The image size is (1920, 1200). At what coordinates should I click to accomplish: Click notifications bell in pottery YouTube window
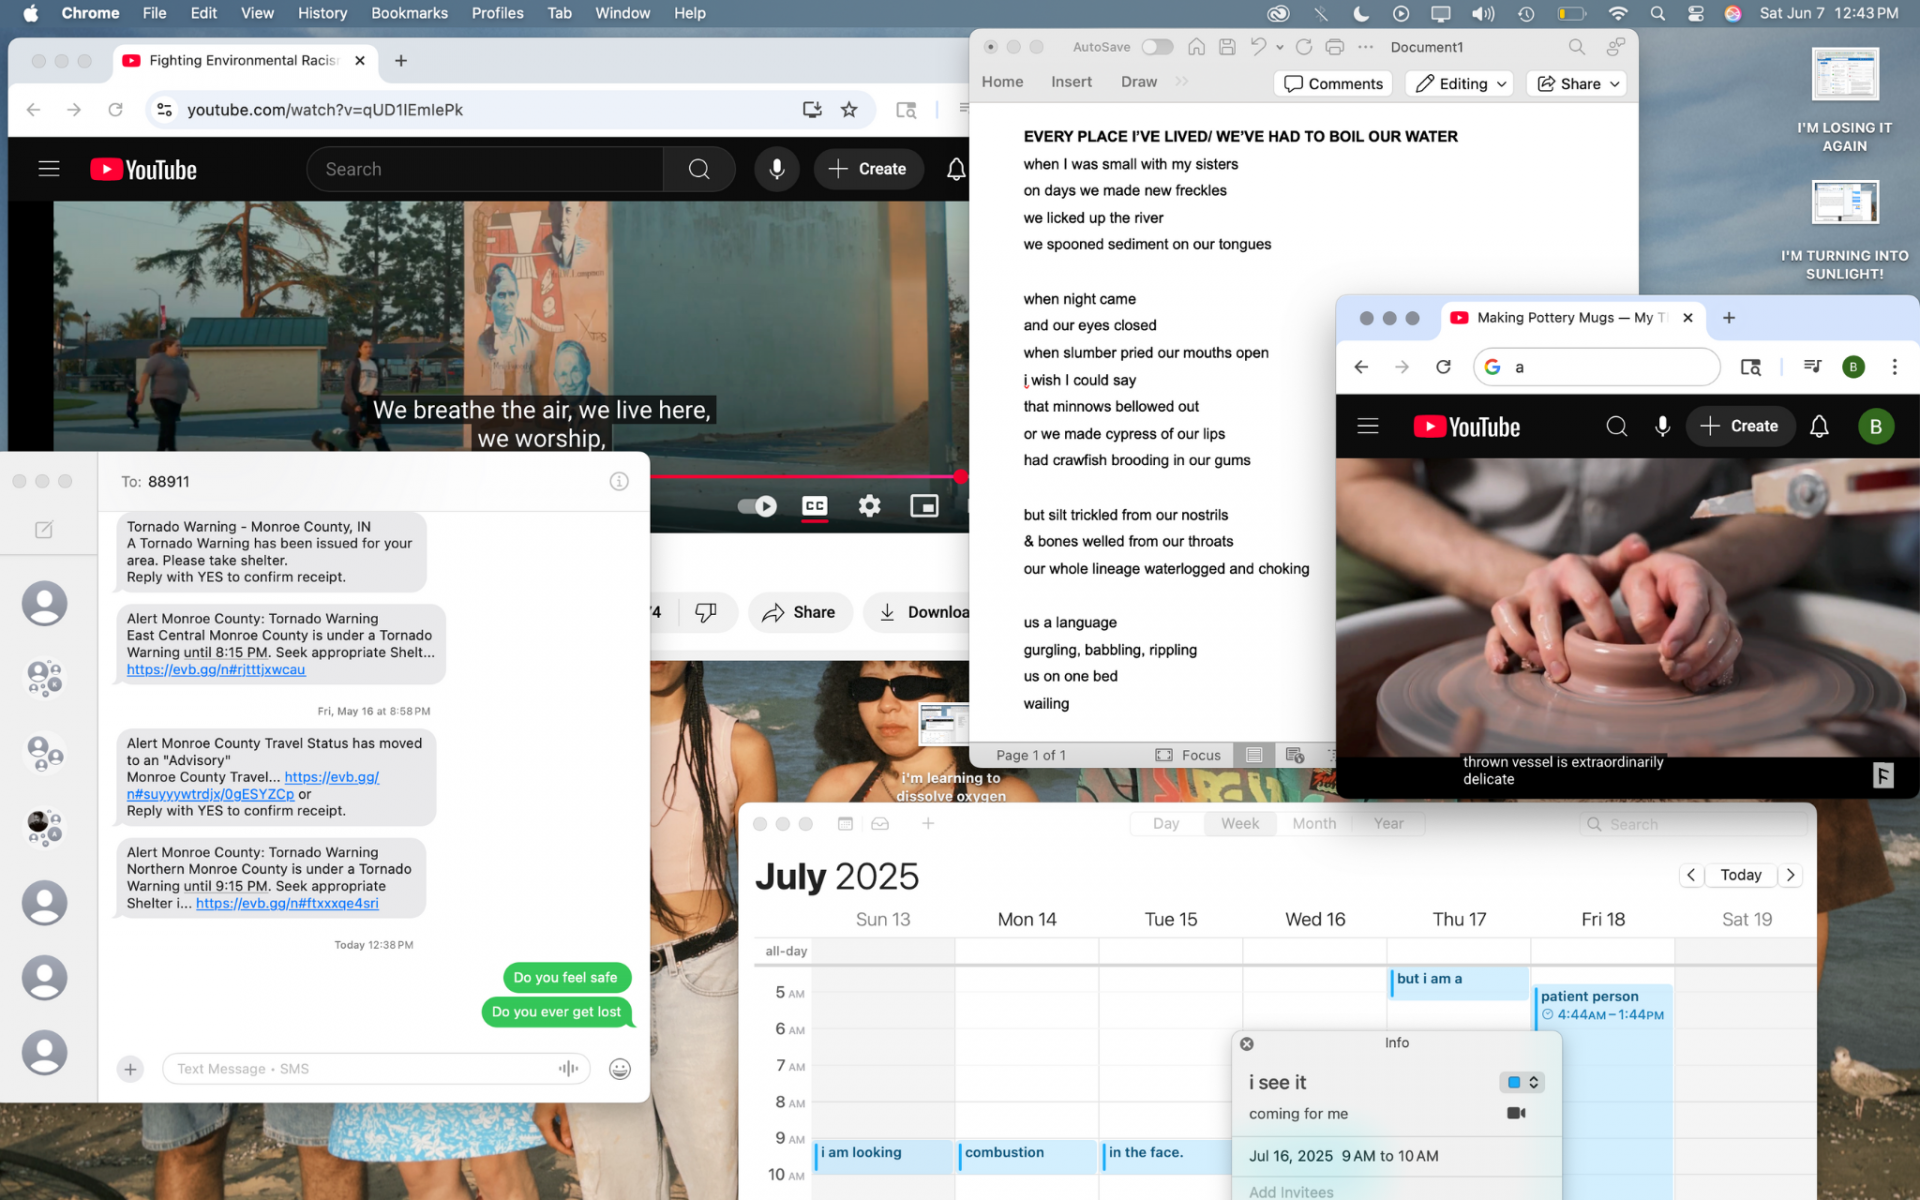(1819, 427)
